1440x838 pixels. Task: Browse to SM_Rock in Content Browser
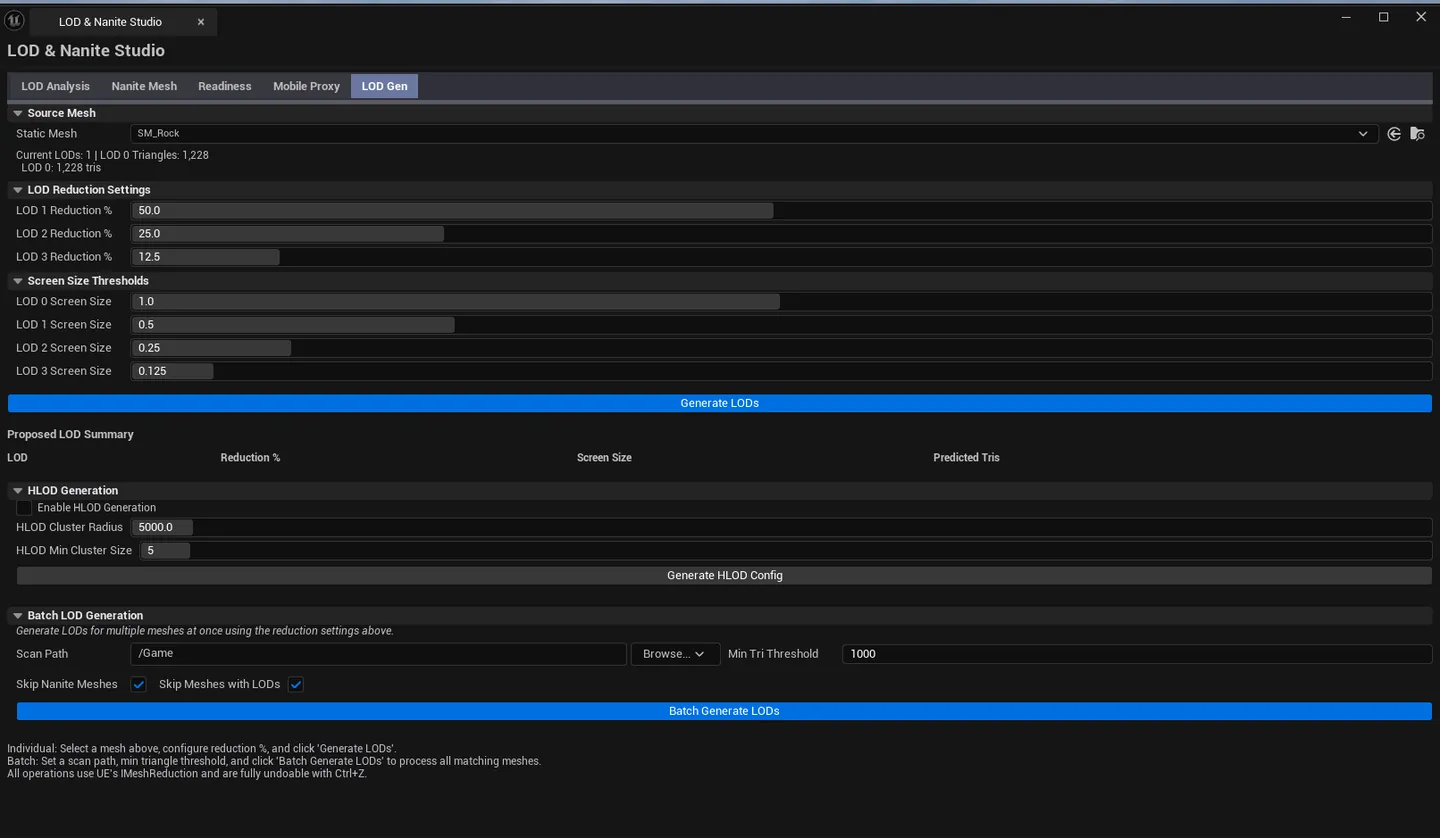coord(1417,134)
